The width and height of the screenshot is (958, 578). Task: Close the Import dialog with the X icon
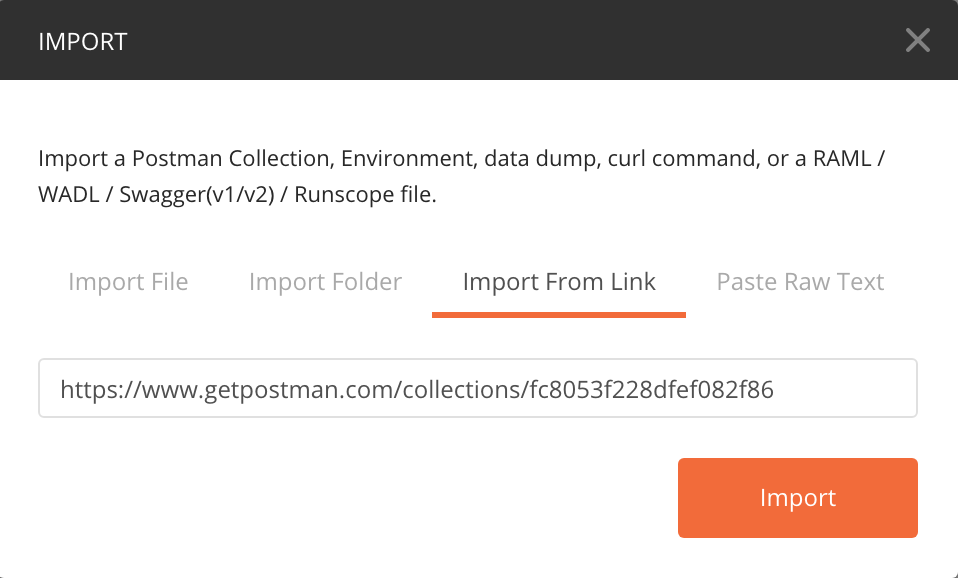tap(917, 40)
